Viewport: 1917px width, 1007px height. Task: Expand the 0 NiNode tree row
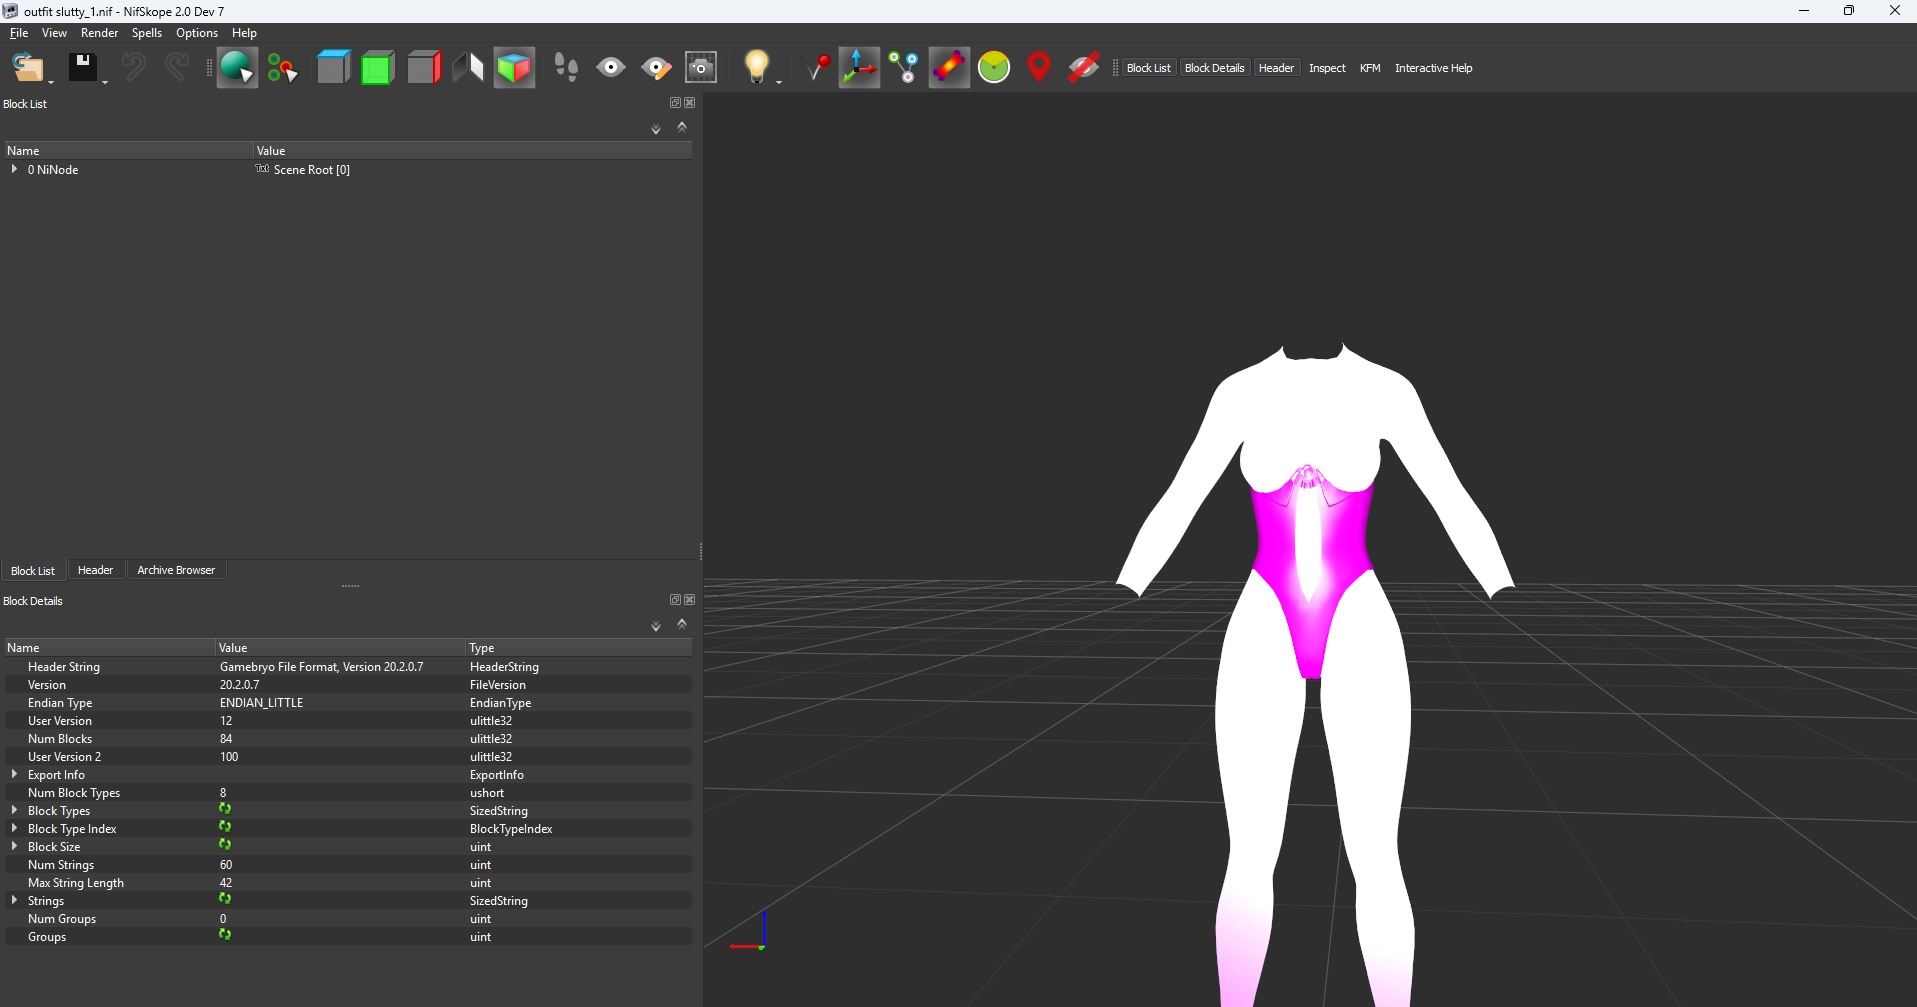click(14, 170)
